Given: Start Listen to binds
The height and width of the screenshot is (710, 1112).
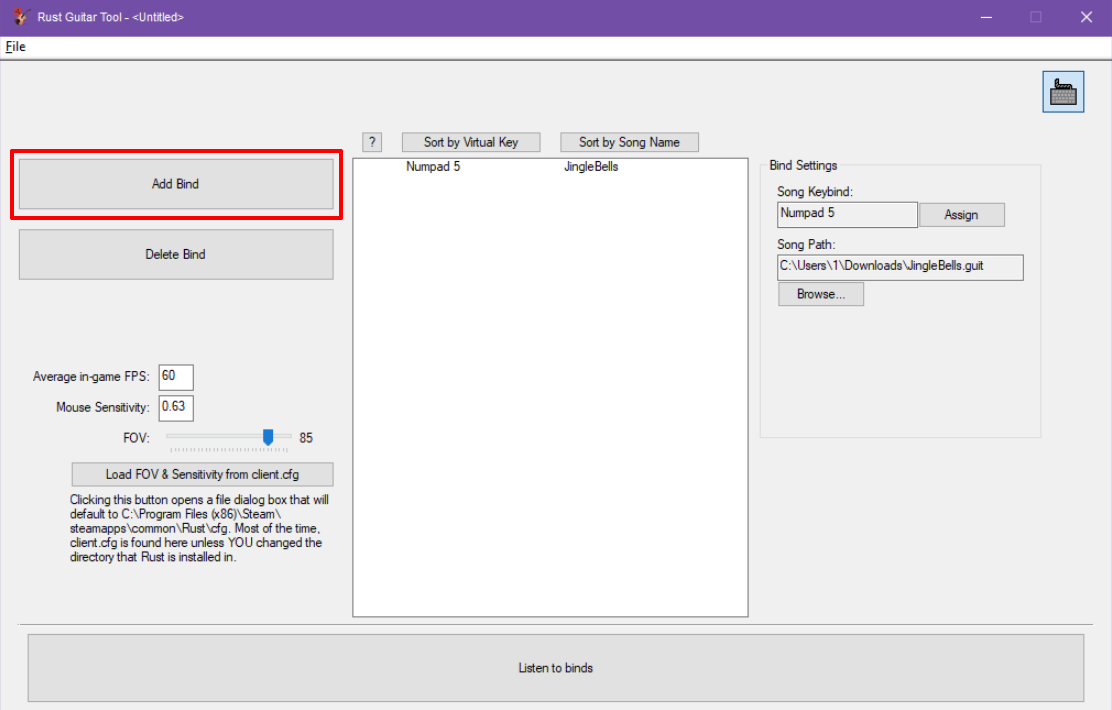Looking at the screenshot, I should 555,668.
